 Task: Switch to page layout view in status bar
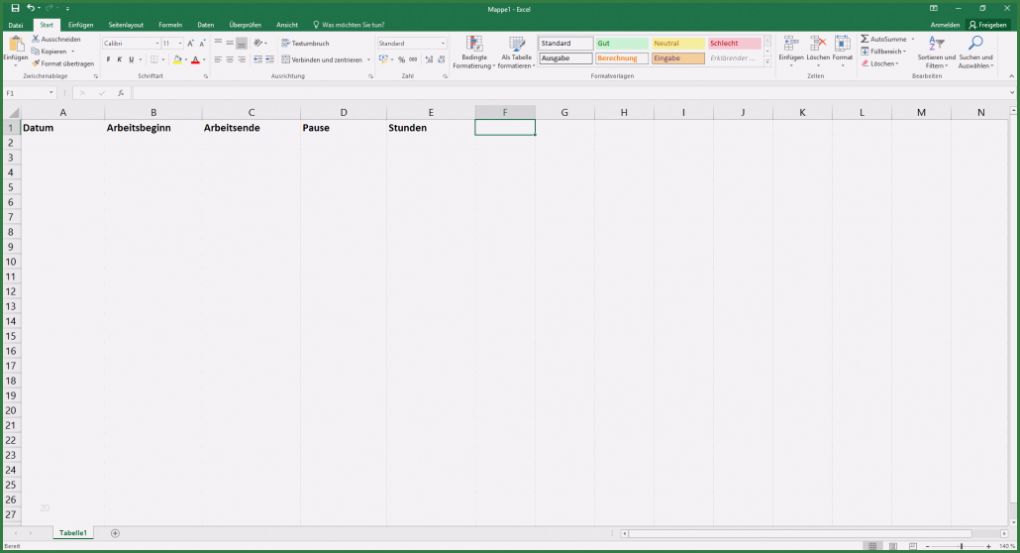pyautogui.click(x=892, y=546)
